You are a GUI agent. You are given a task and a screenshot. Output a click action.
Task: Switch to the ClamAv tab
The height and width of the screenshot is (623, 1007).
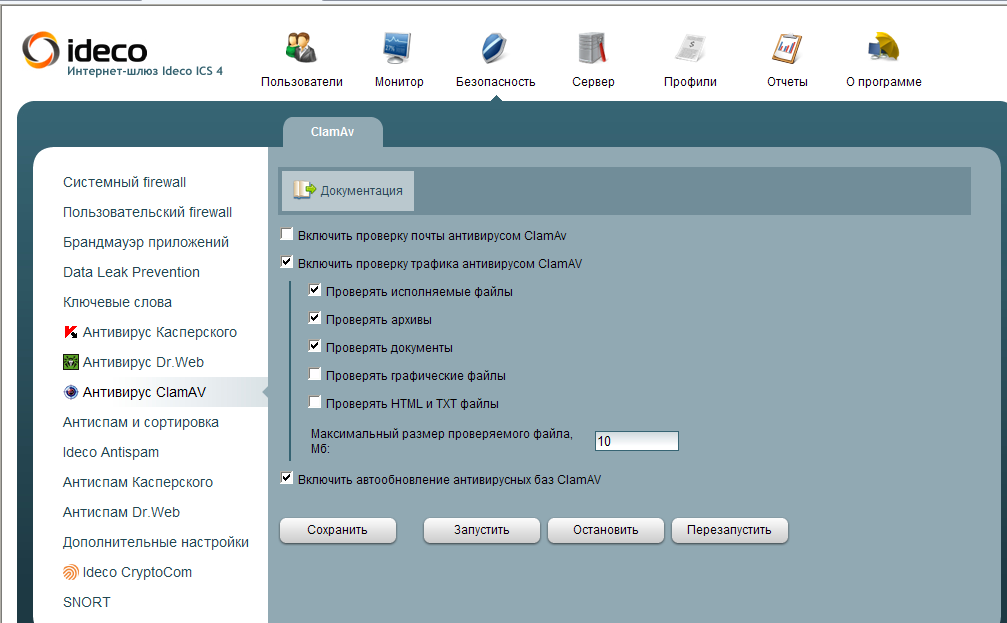pyautogui.click(x=333, y=132)
